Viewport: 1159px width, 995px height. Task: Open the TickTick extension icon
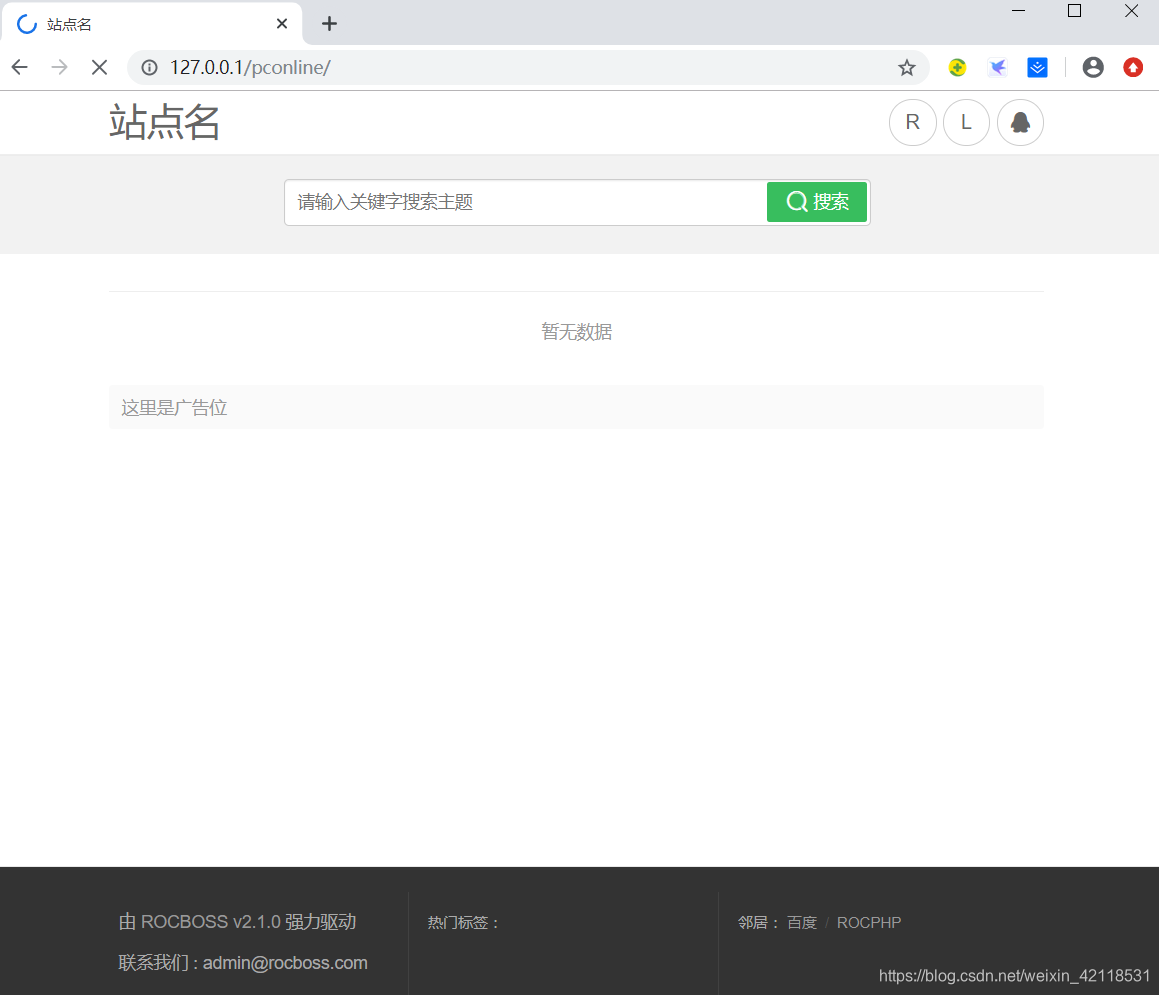pos(1037,67)
